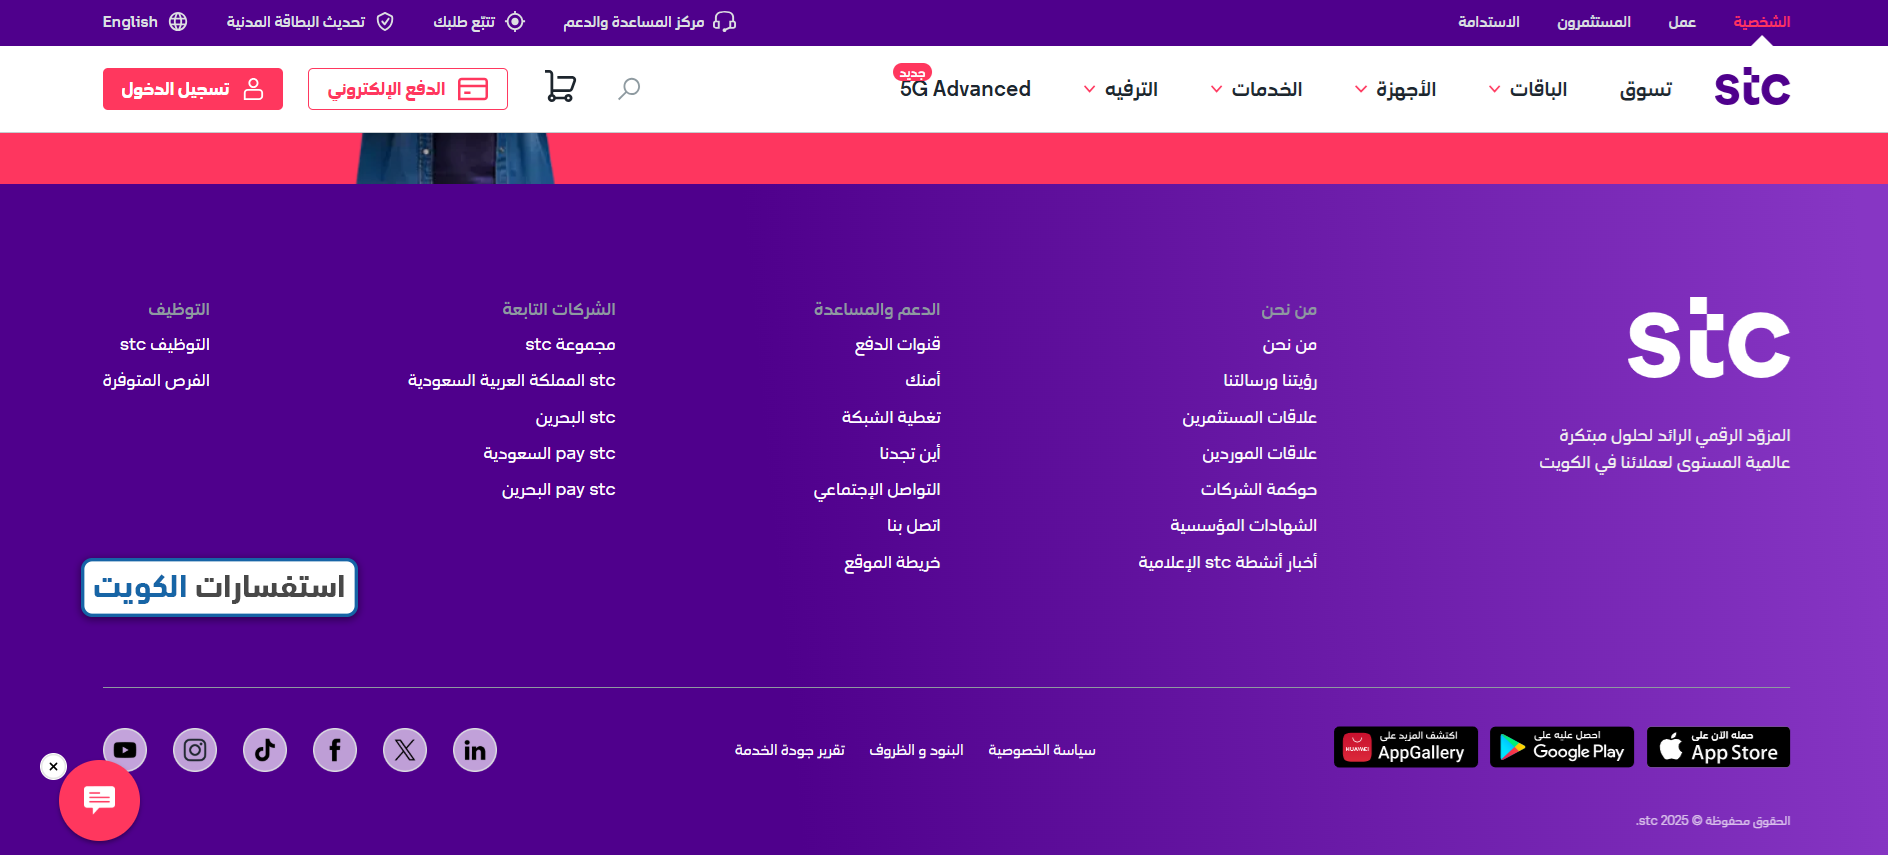
Task: Select the عمل top tab
Action: coord(1682,22)
